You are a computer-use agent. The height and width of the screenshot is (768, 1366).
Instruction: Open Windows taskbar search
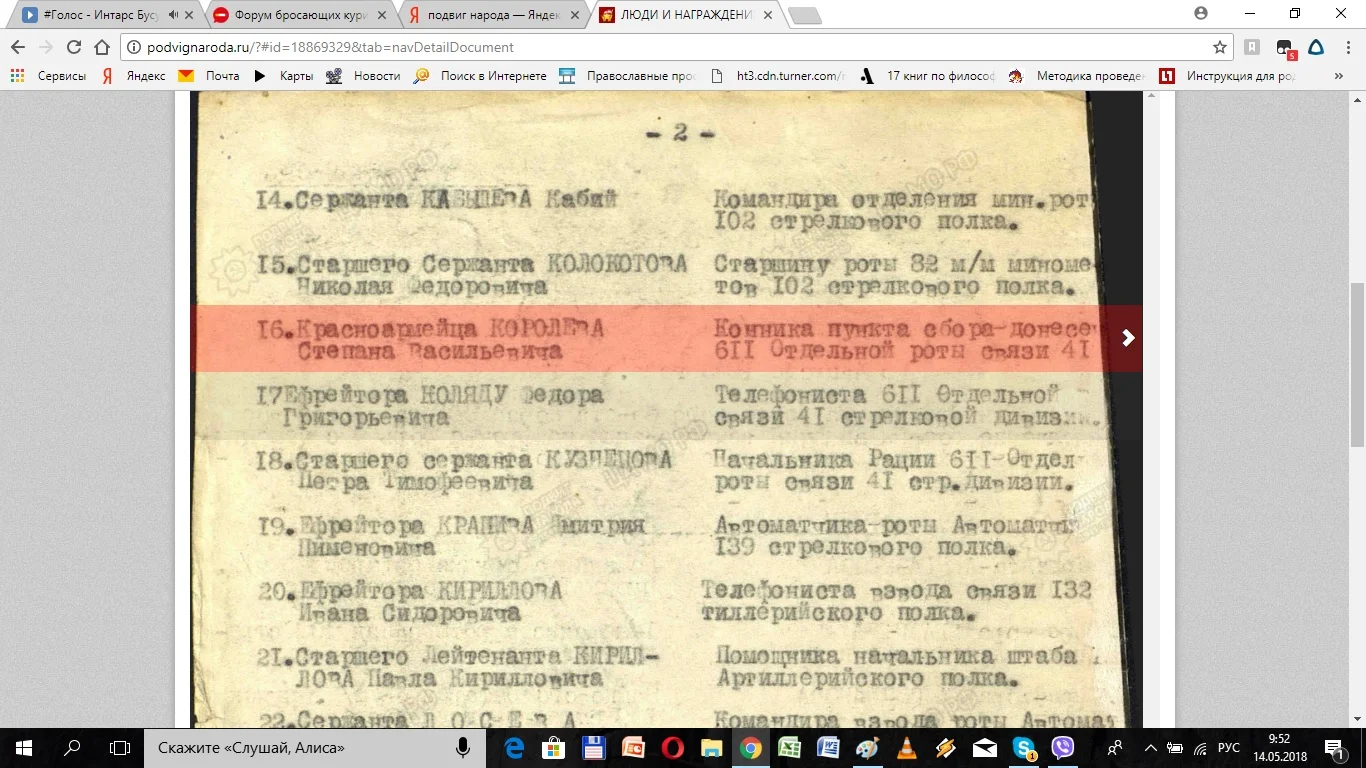[x=72, y=748]
